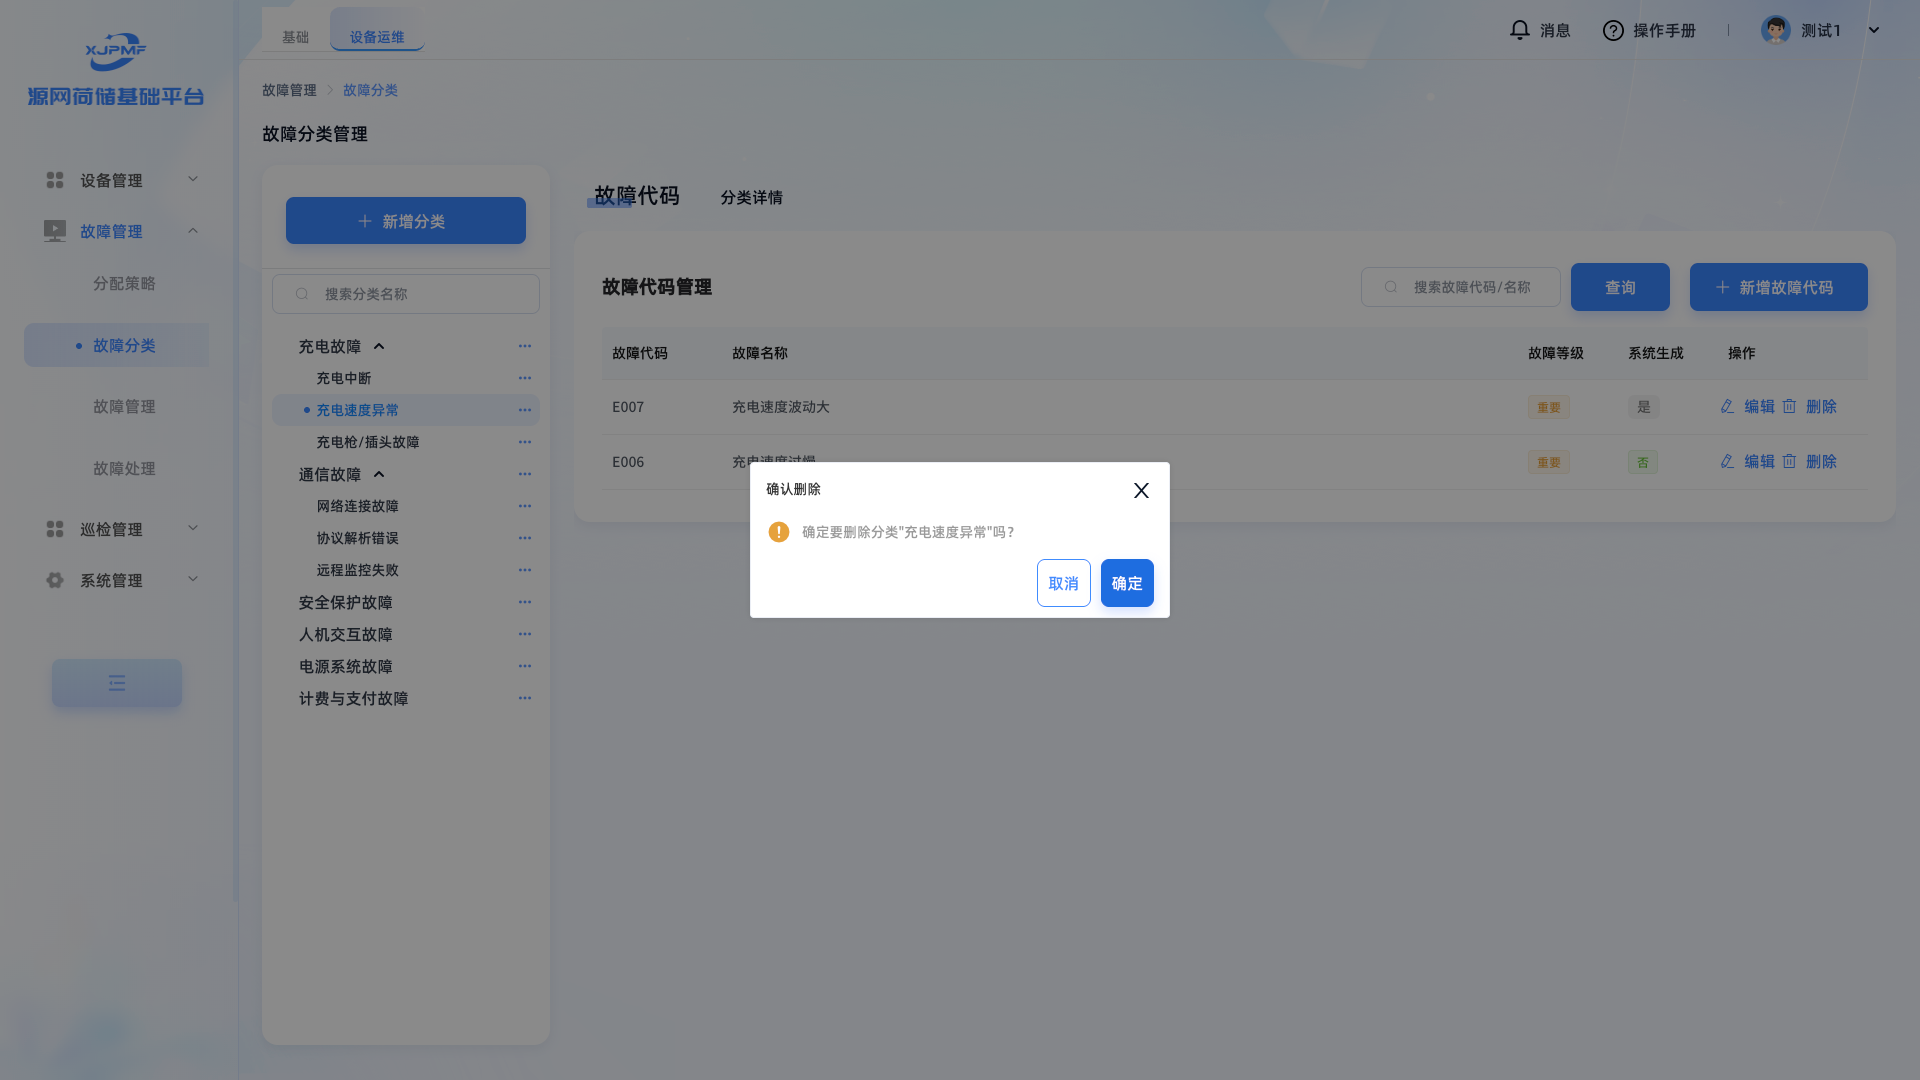The height and width of the screenshot is (1080, 1920).
Task: Click the 取消 button in dialog
Action: coord(1063,583)
